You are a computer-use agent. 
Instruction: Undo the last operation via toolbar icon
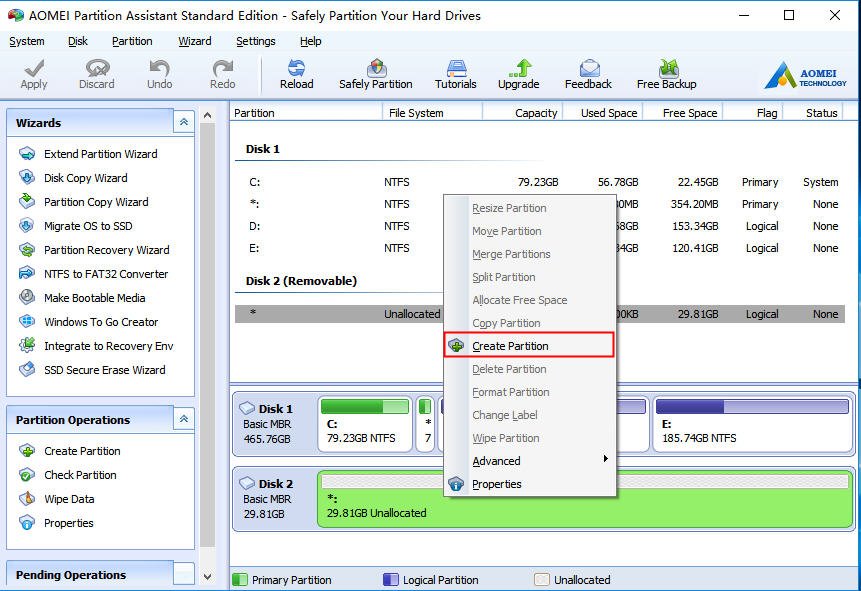tap(159, 72)
